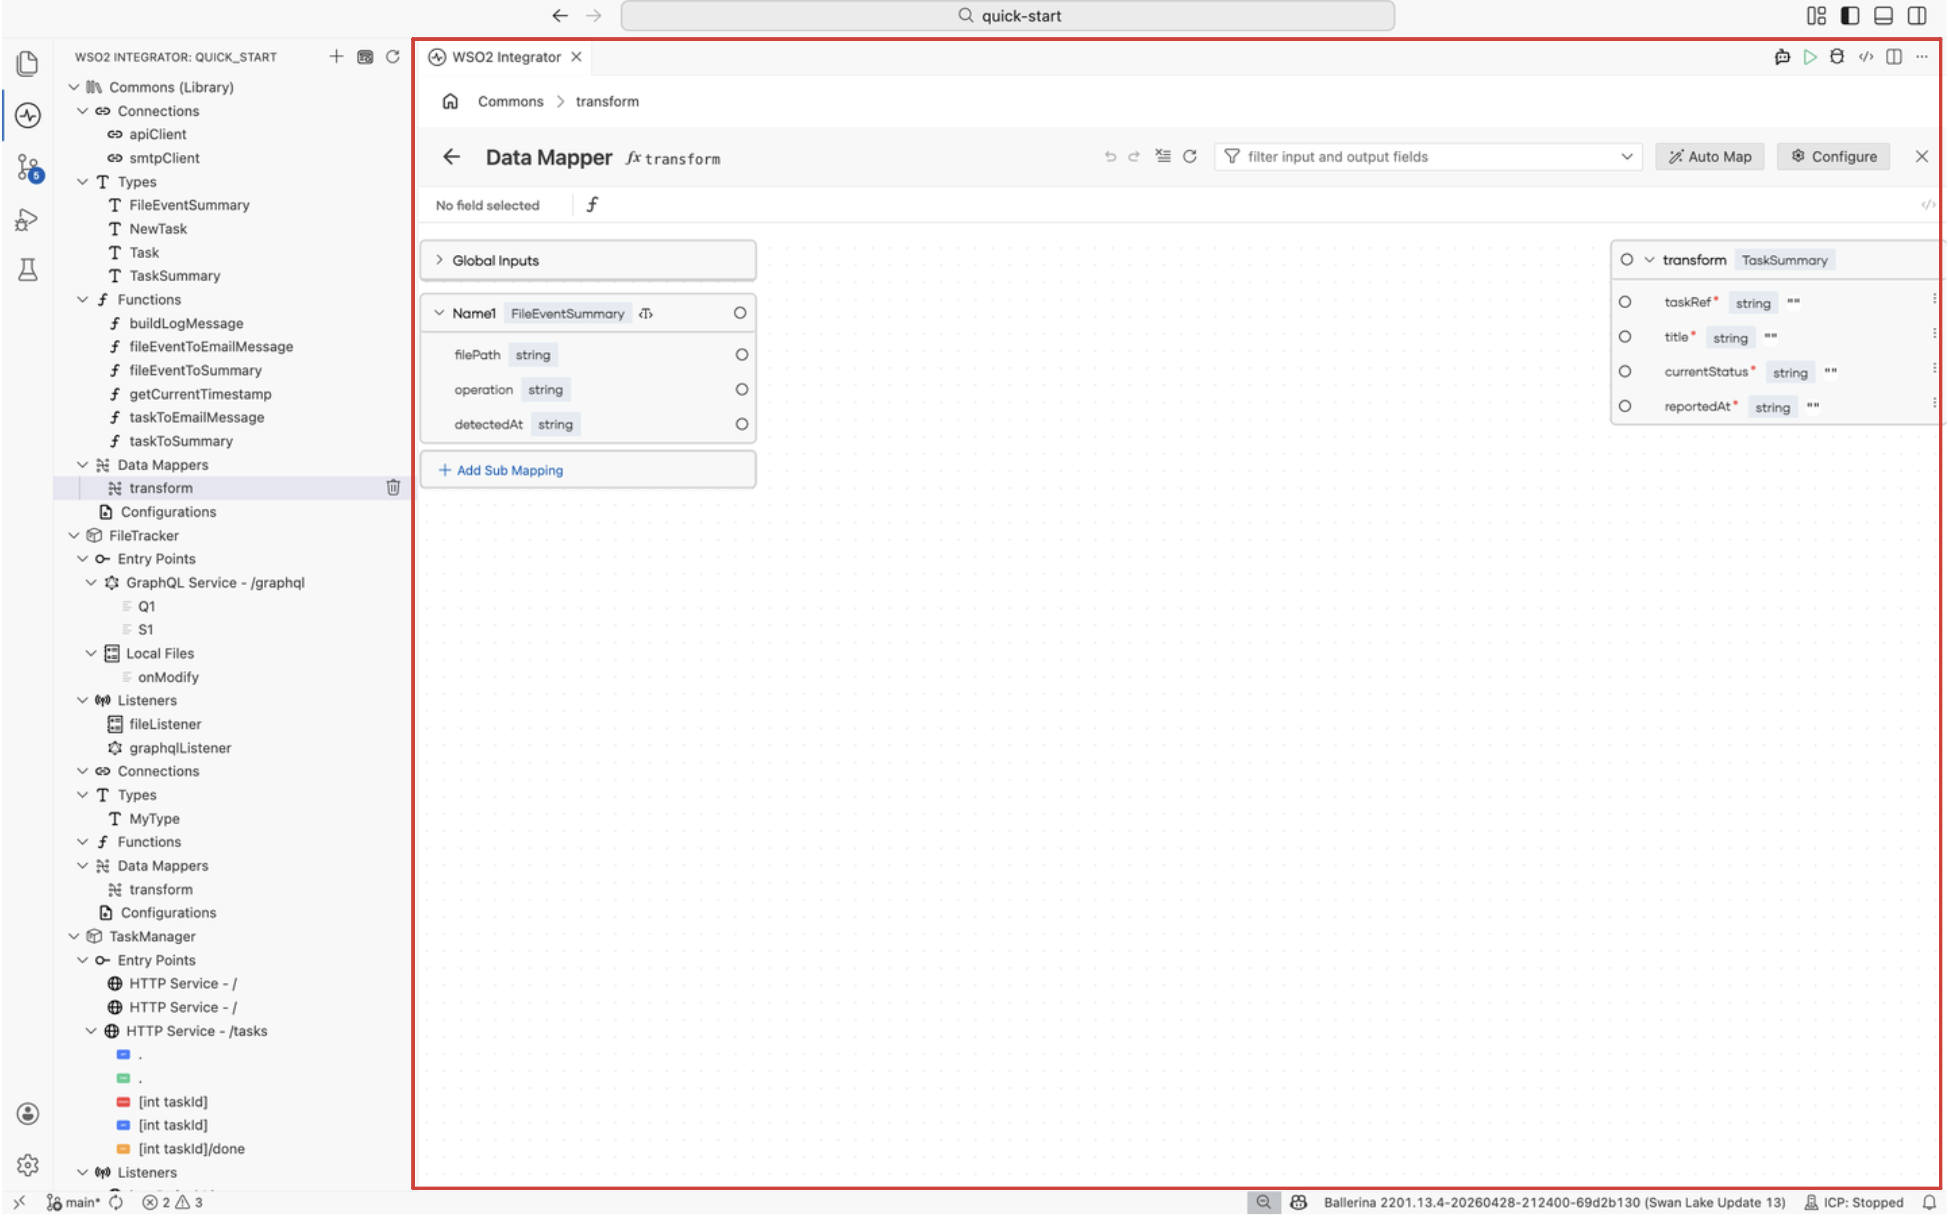The image size is (1948, 1222).
Task: Click Commons in the breadcrumb
Action: (510, 101)
